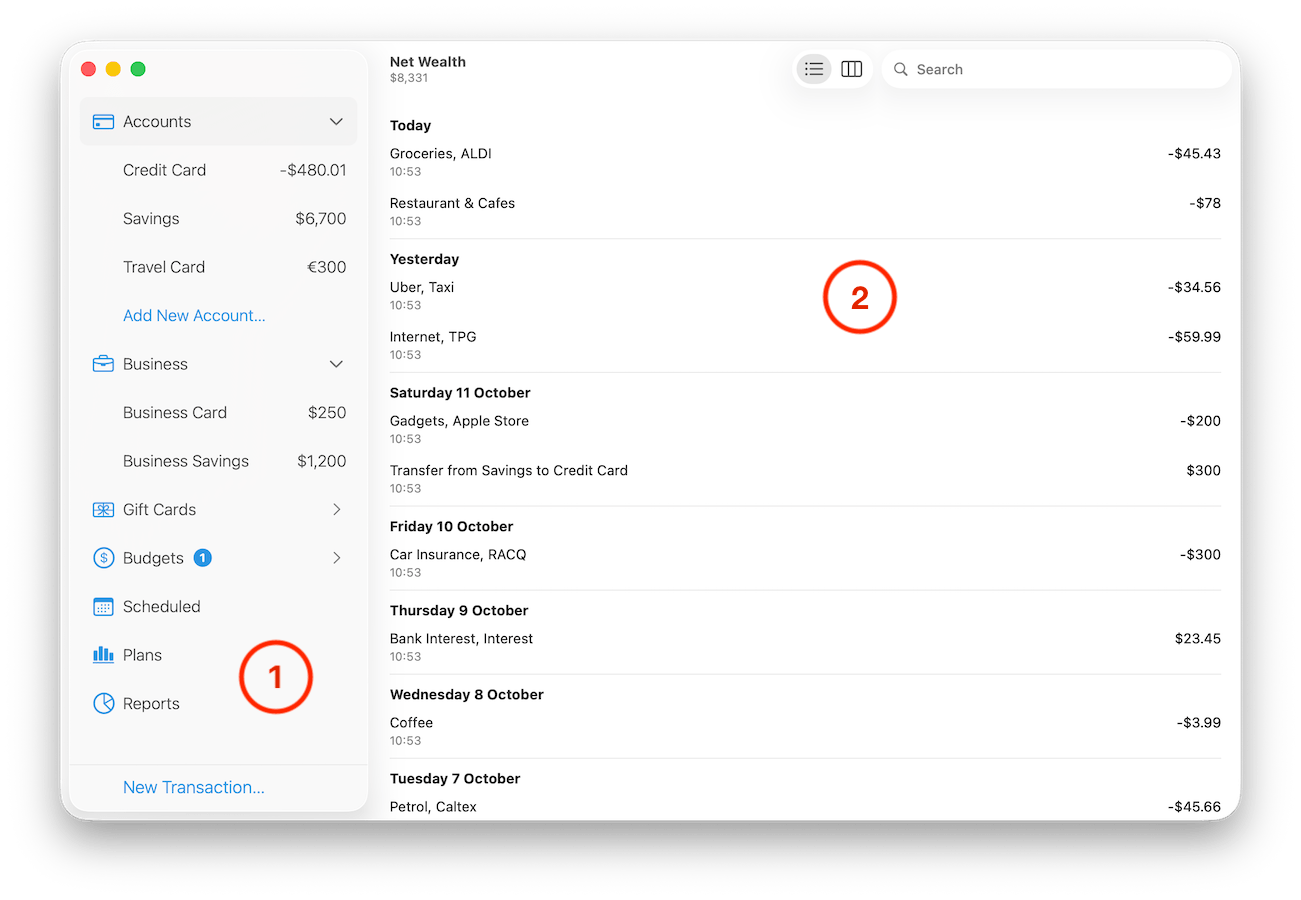Click the Budgets badge showing 1
This screenshot has height=900, width=1301.
tap(202, 558)
